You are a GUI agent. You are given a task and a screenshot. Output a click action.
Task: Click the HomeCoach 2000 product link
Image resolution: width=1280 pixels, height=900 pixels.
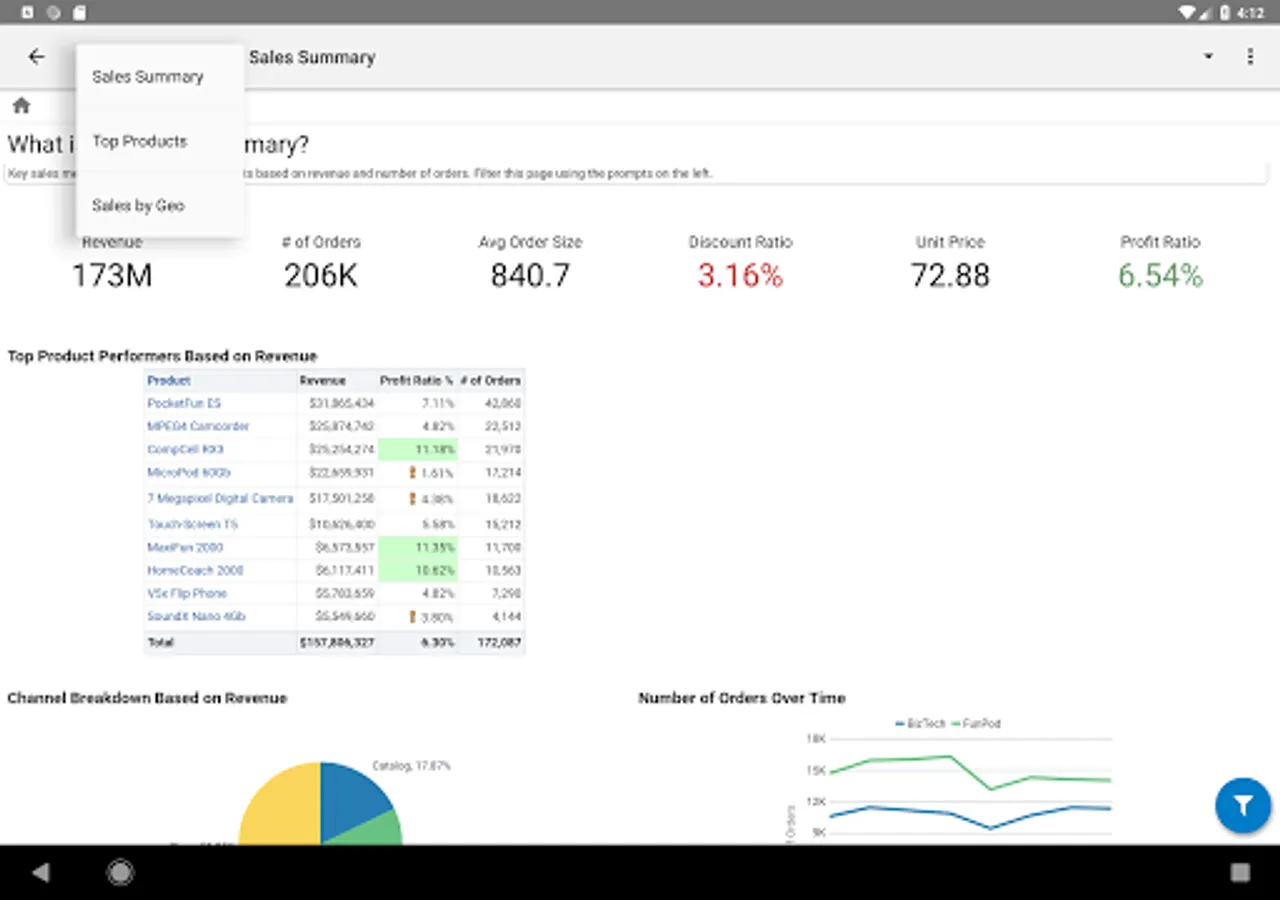click(195, 570)
